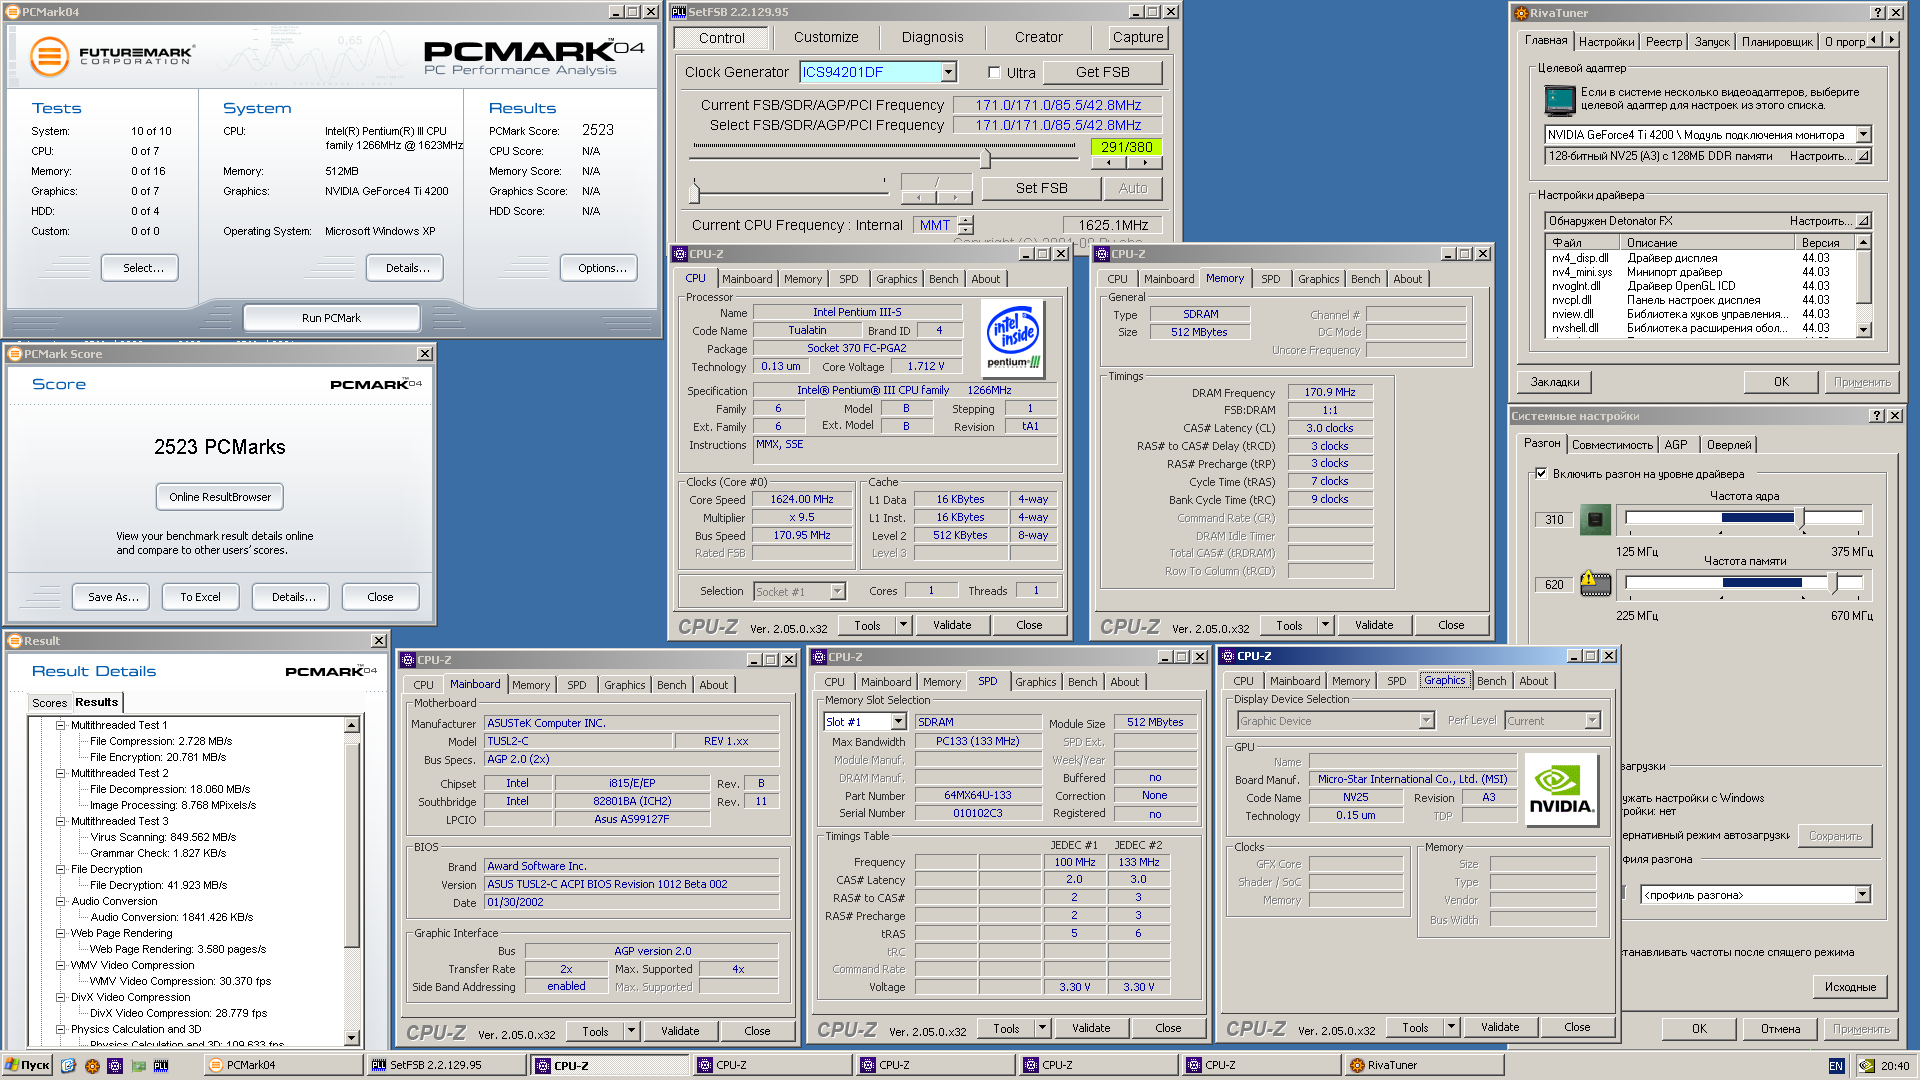Open the overclocking profile dropdown
The image size is (1920, 1080).
point(1862,895)
